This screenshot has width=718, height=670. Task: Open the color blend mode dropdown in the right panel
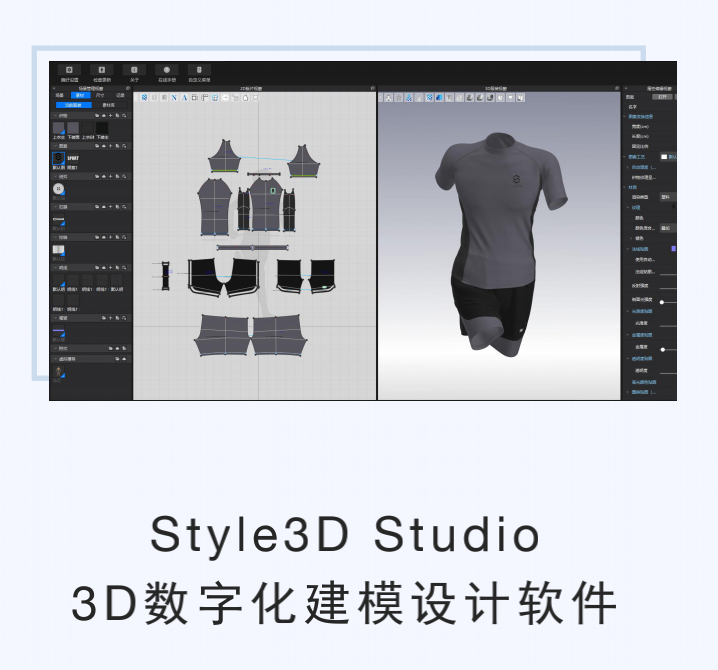click(x=668, y=228)
